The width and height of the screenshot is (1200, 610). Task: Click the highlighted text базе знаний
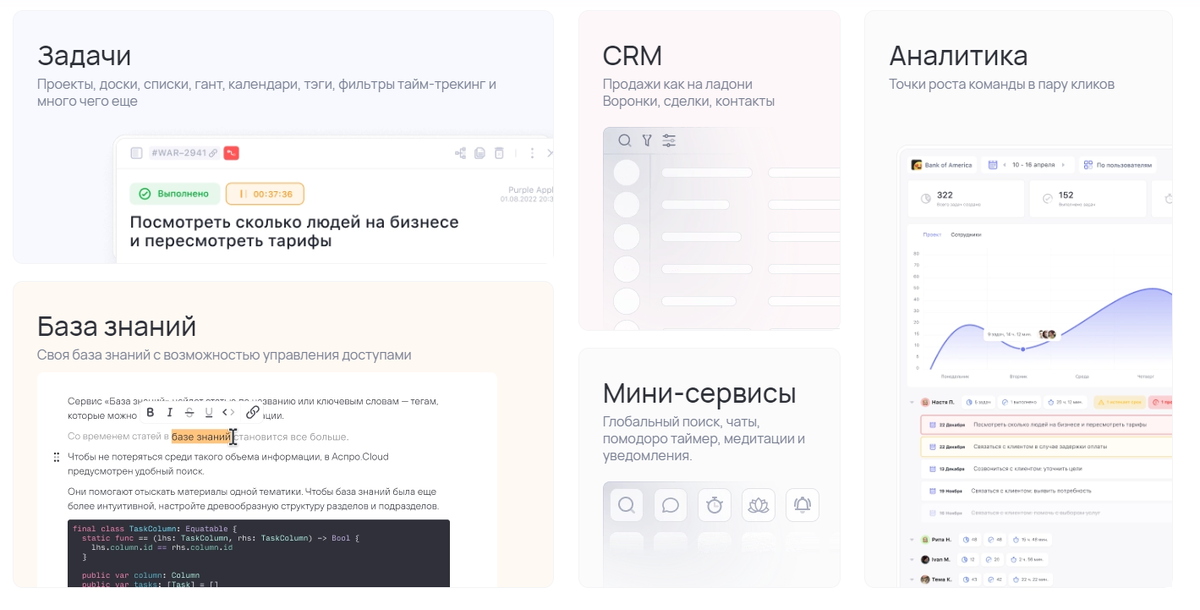200,436
